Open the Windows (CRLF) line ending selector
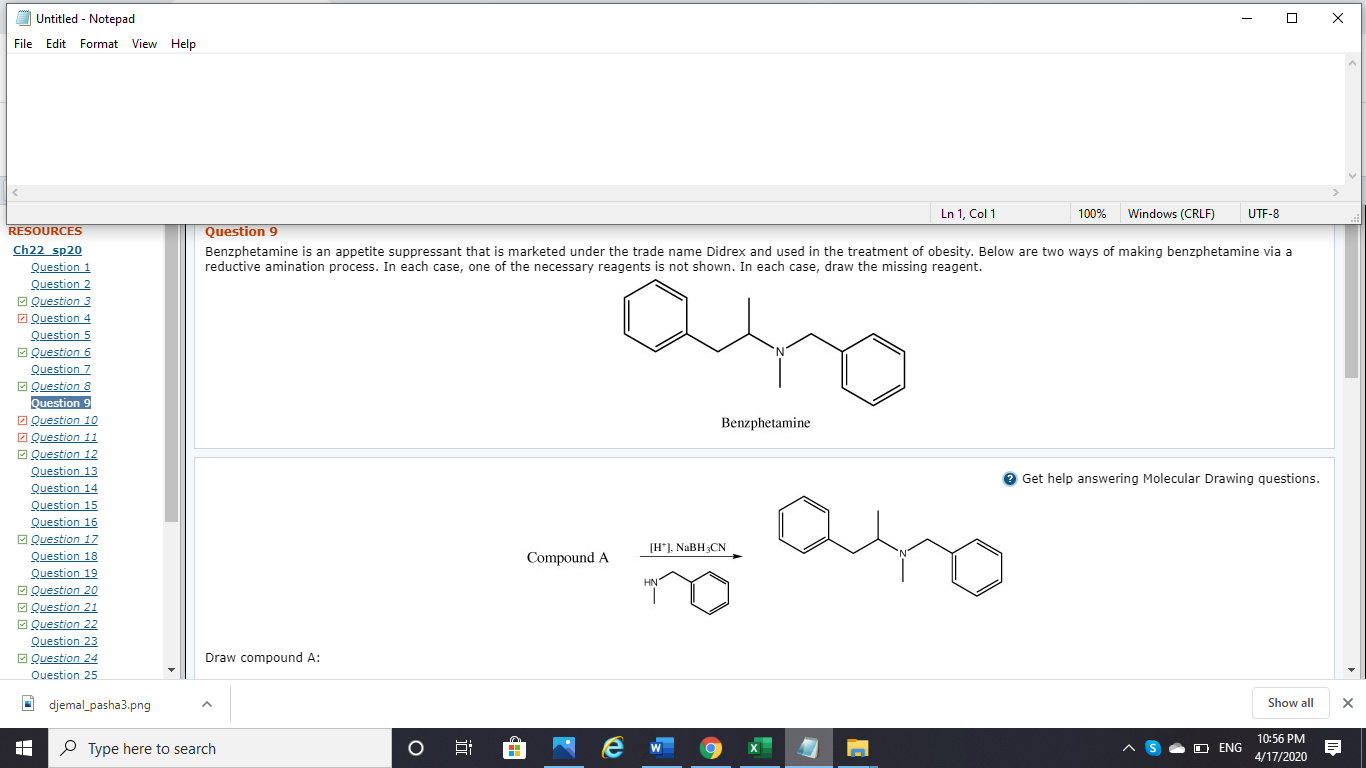This screenshot has width=1366, height=768. [x=1172, y=213]
